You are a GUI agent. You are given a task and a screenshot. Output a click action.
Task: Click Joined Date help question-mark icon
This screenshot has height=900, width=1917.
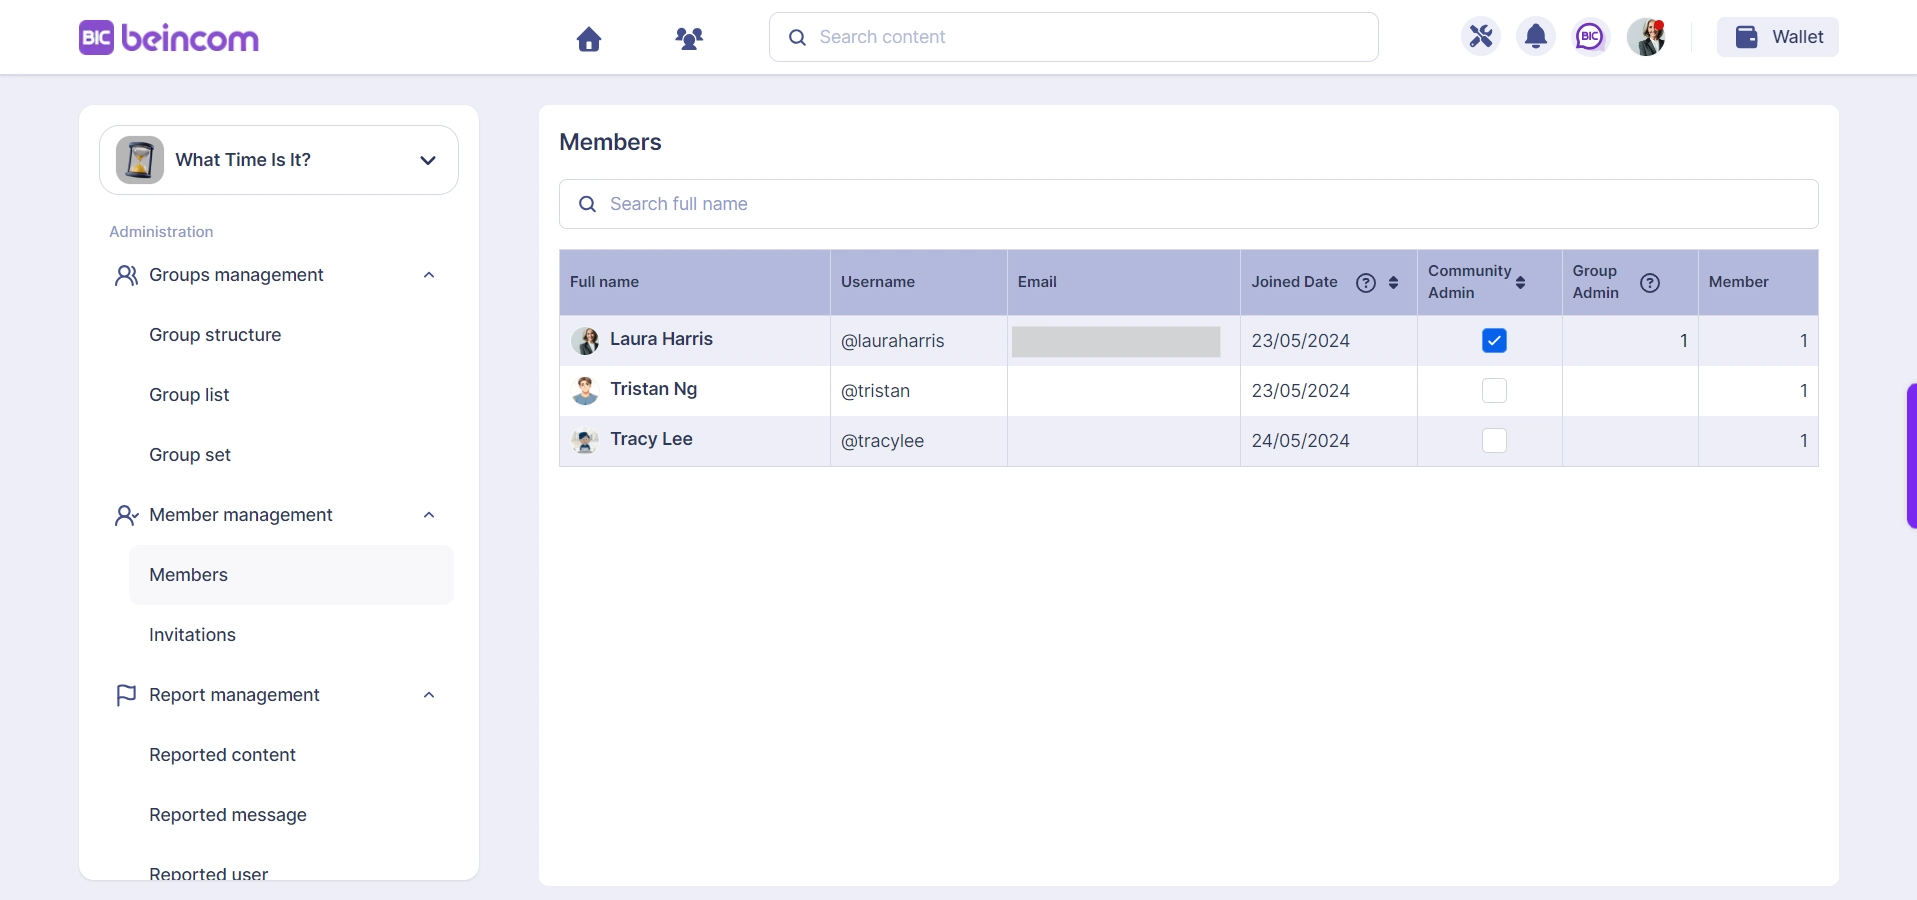coord(1366,283)
